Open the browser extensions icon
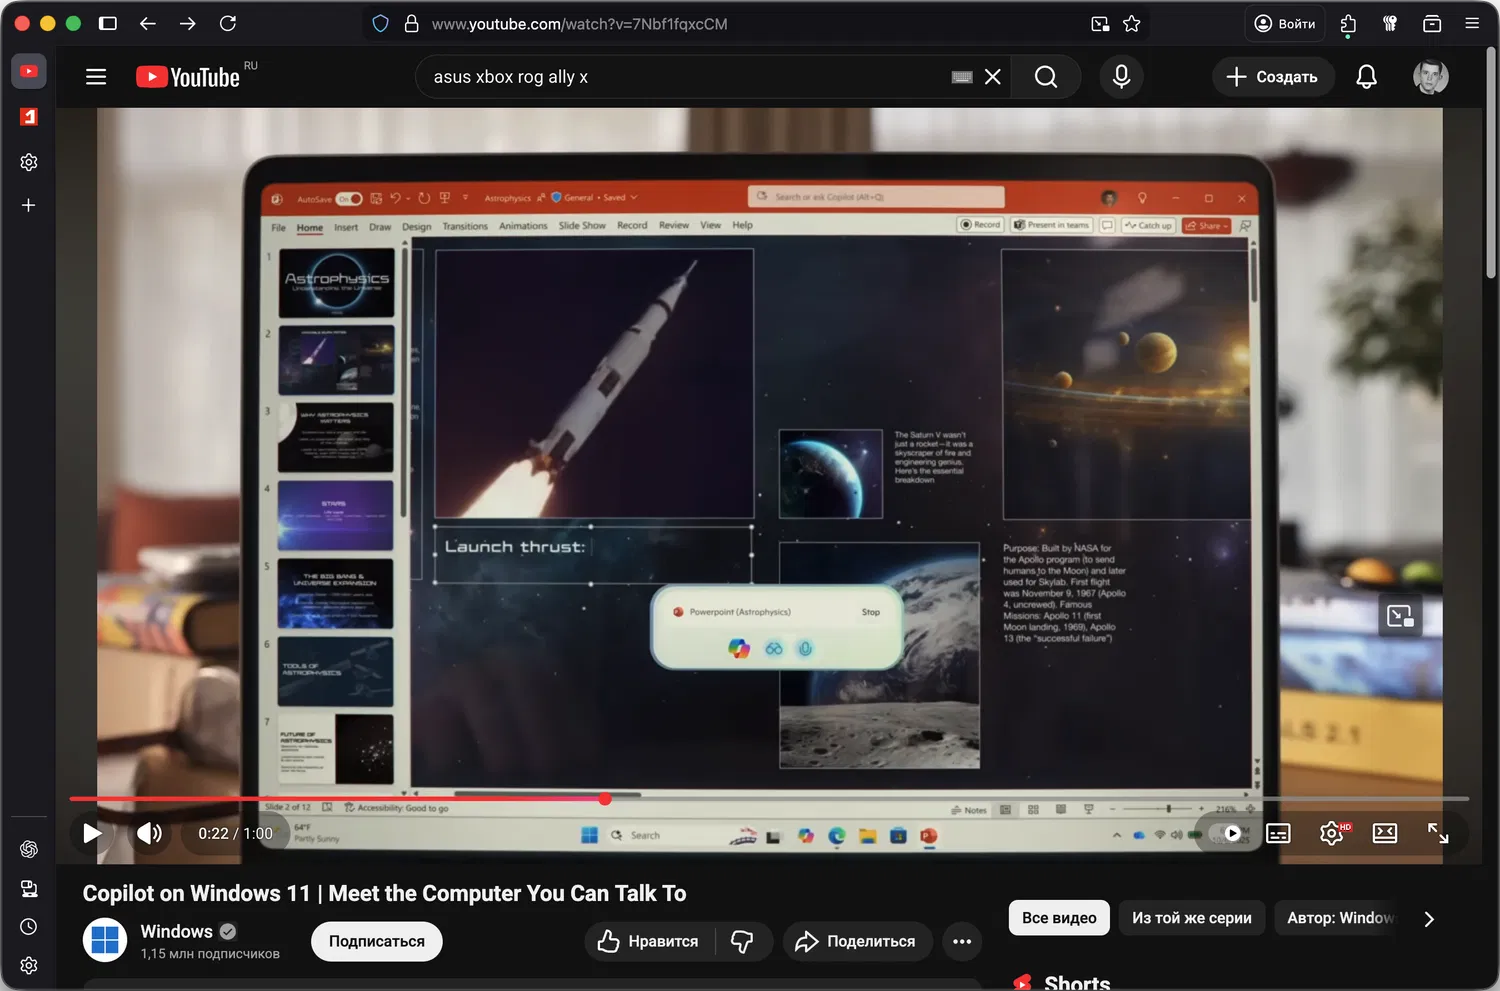Viewport: 1500px width, 991px height. click(x=1348, y=23)
